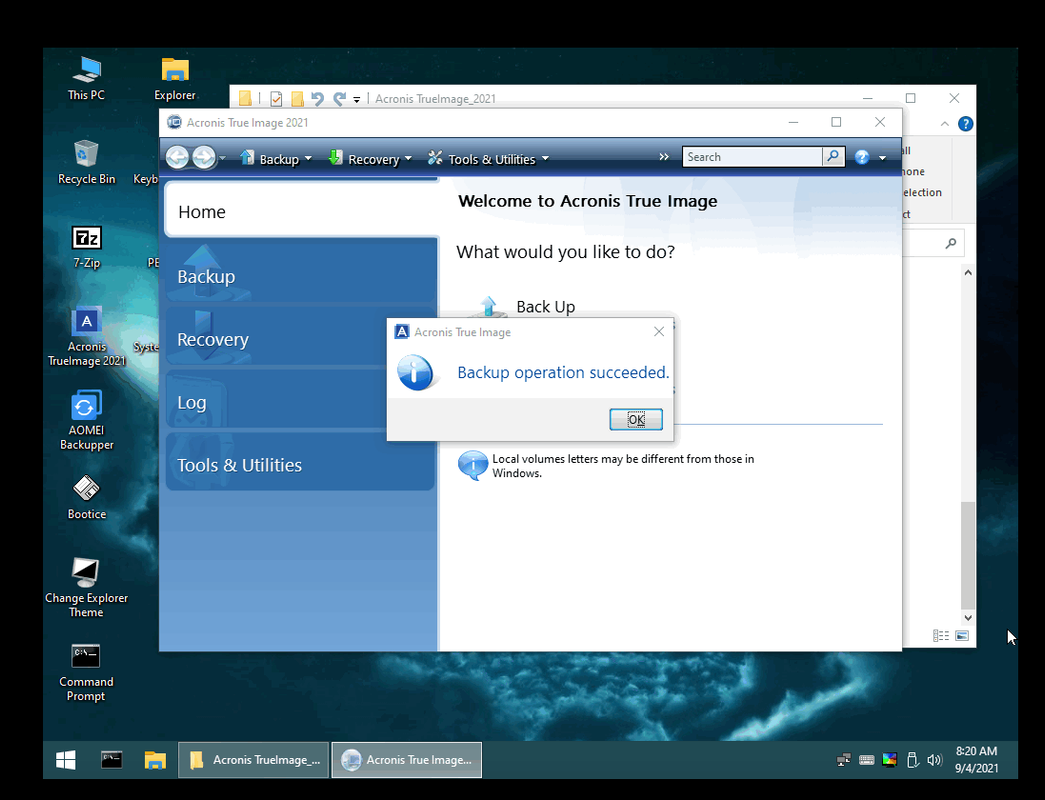Open Change Explorer Theme desktop icon
The image size is (1045, 800).
click(86, 587)
